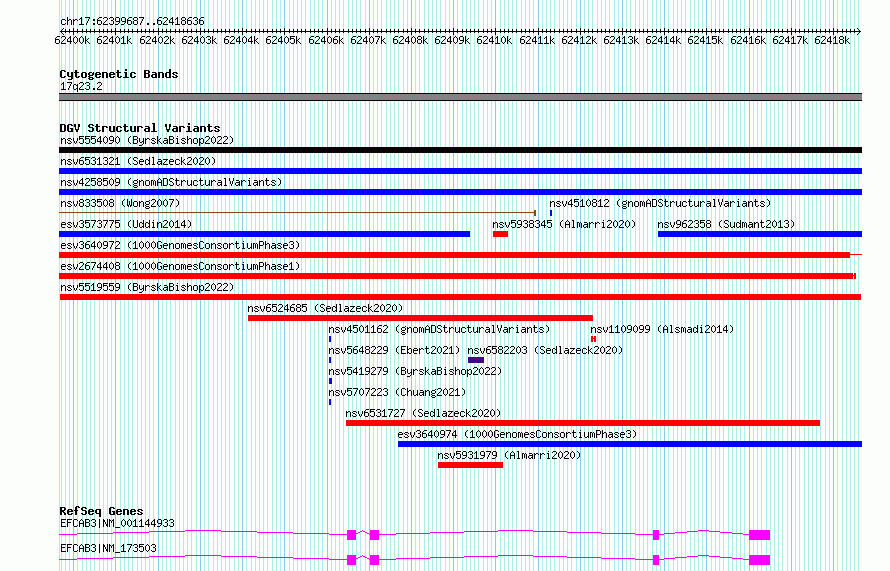Click the blue esv3573775 Uddin2014 bar
890x571 pixels.
pyautogui.click(x=265, y=234)
